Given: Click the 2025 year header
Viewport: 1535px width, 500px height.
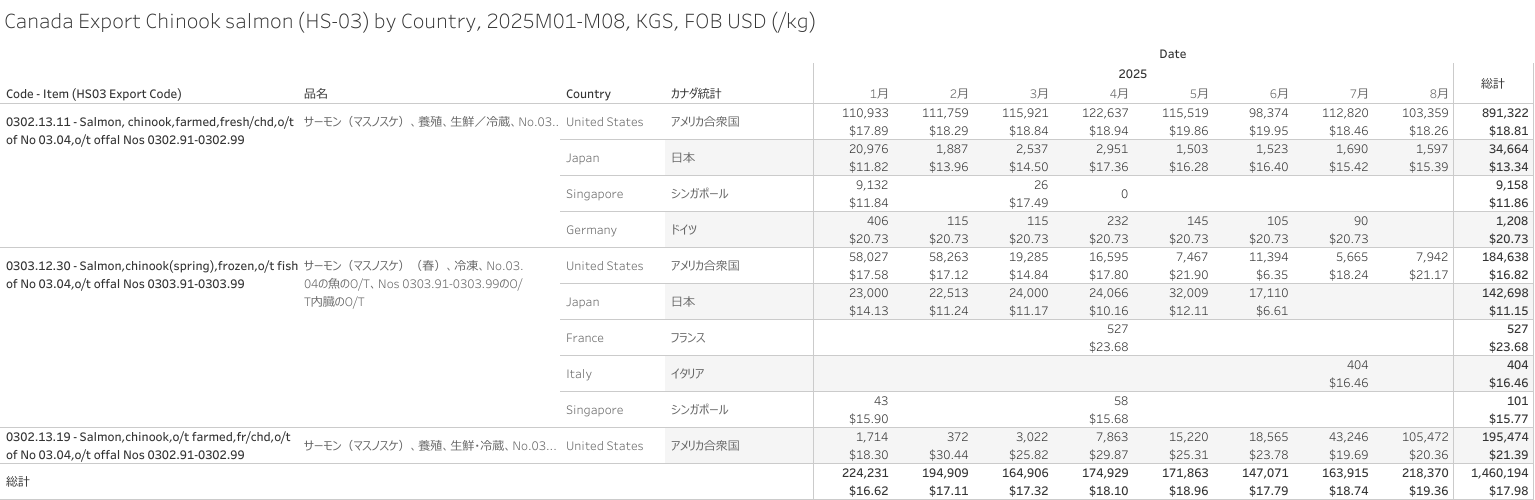Looking at the screenshot, I should tap(1132, 74).
